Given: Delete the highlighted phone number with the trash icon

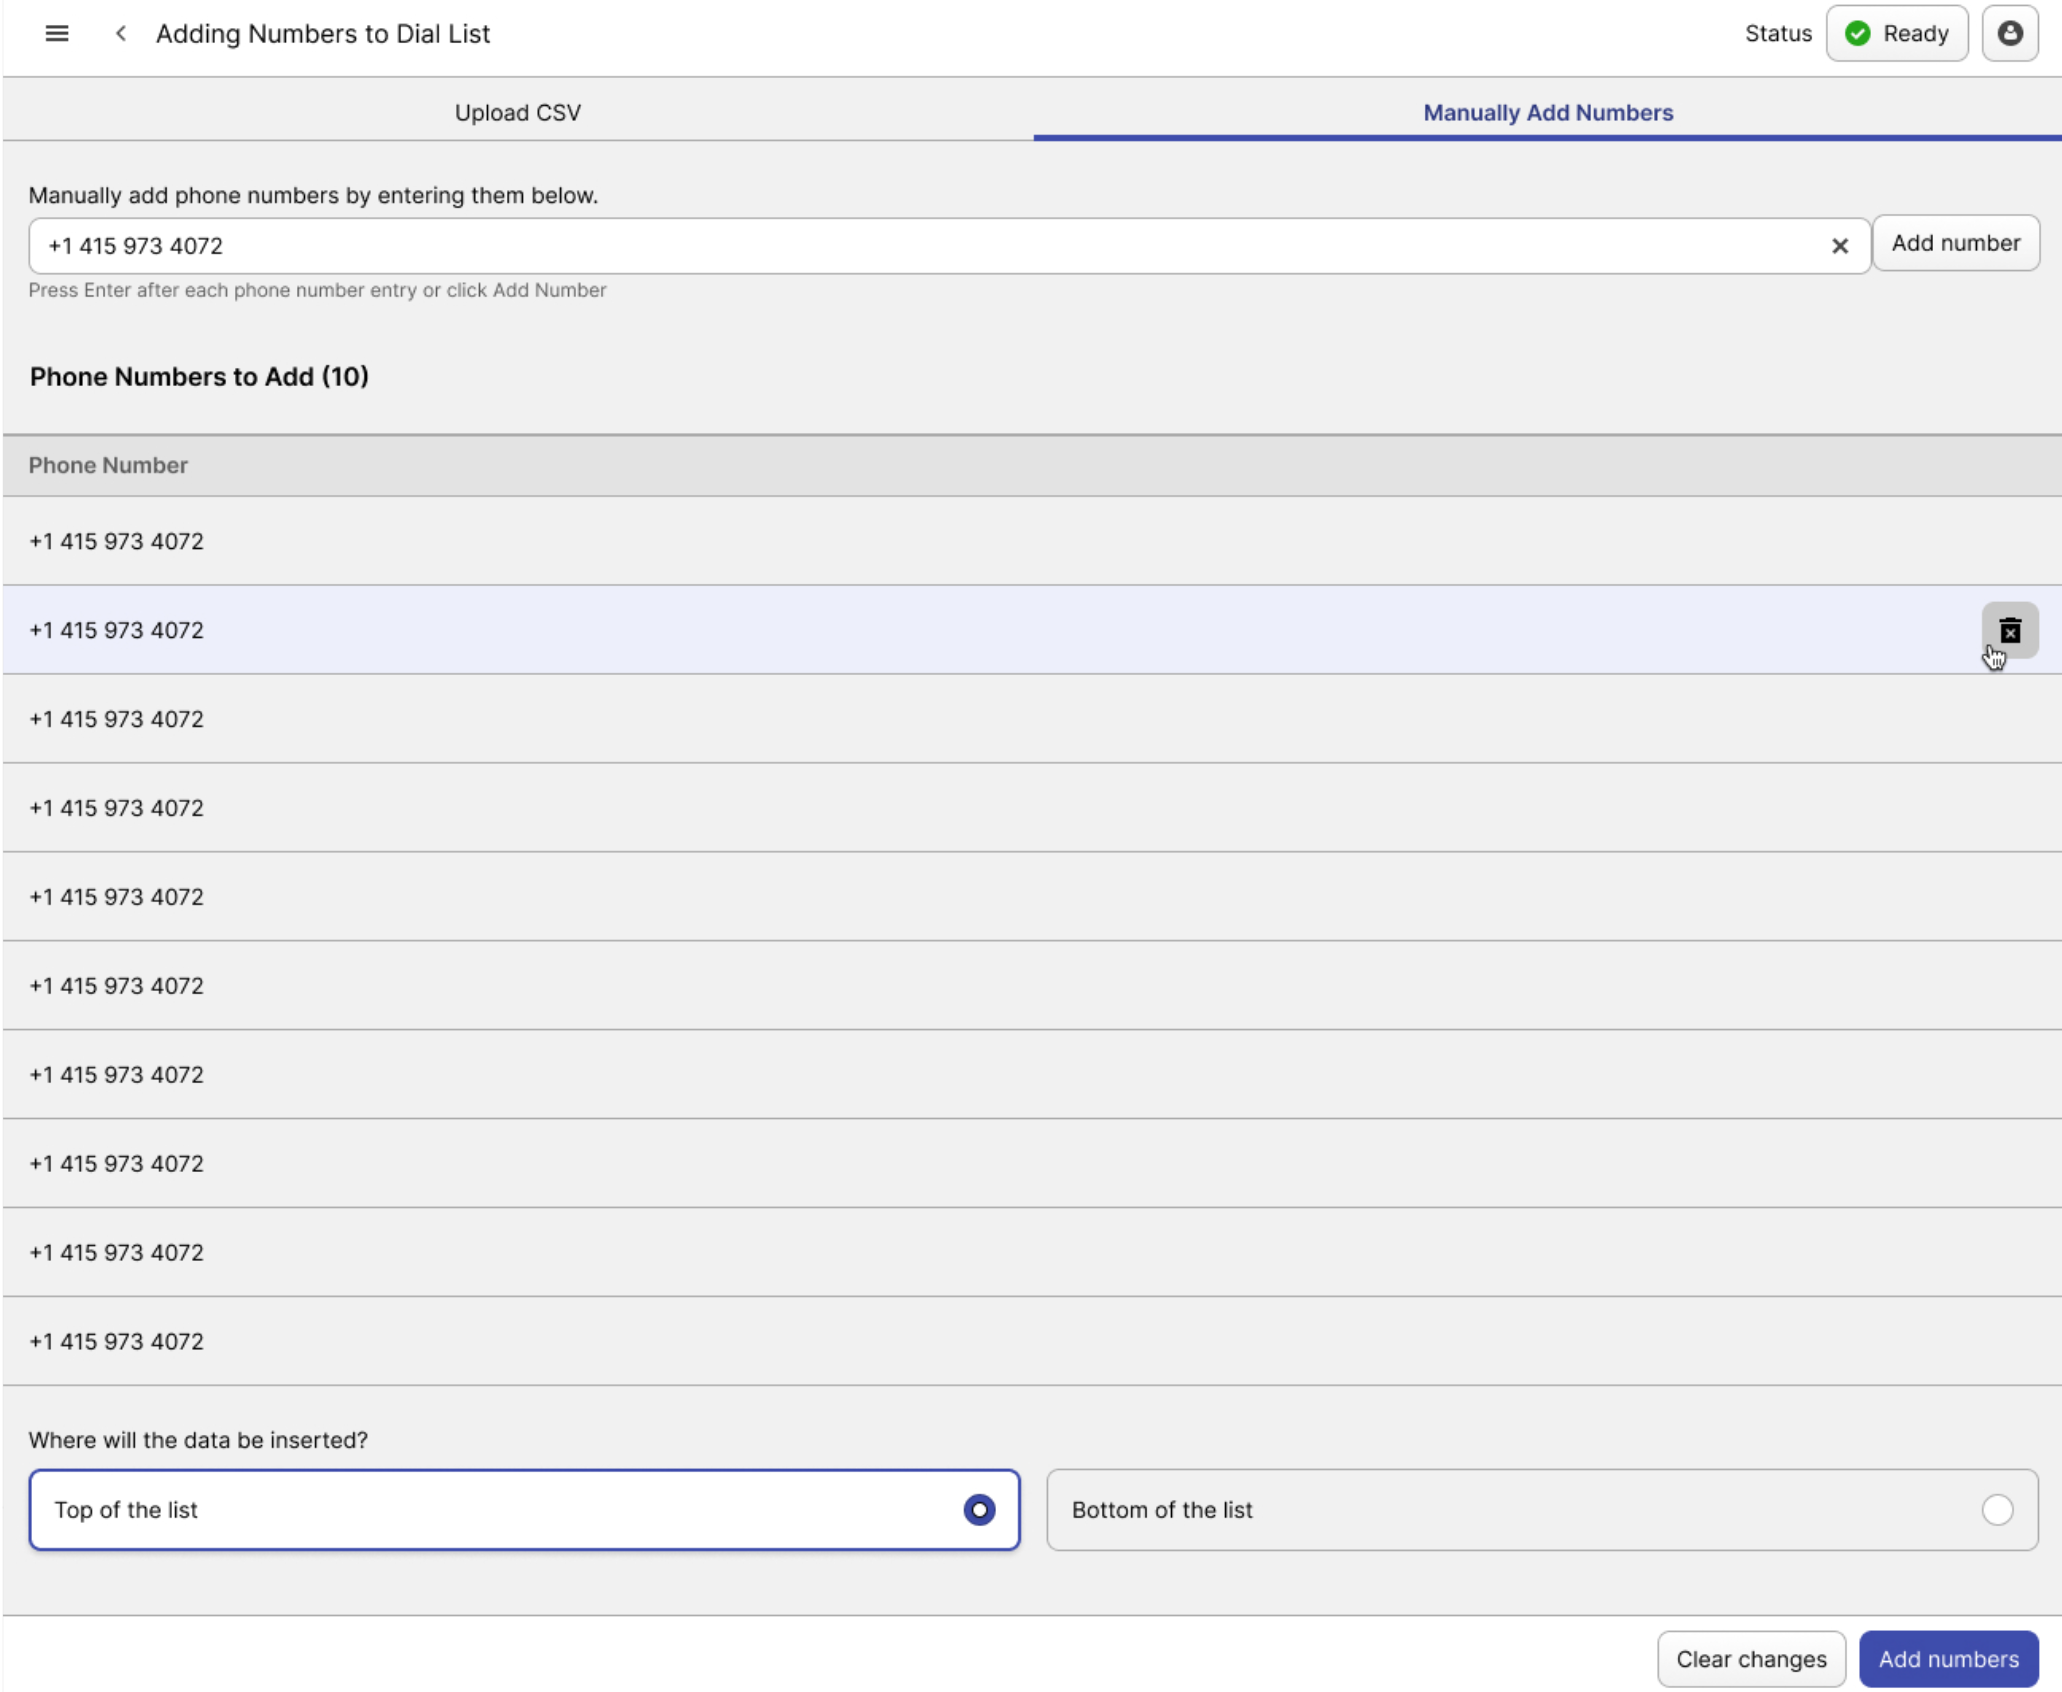Looking at the screenshot, I should 2009,631.
